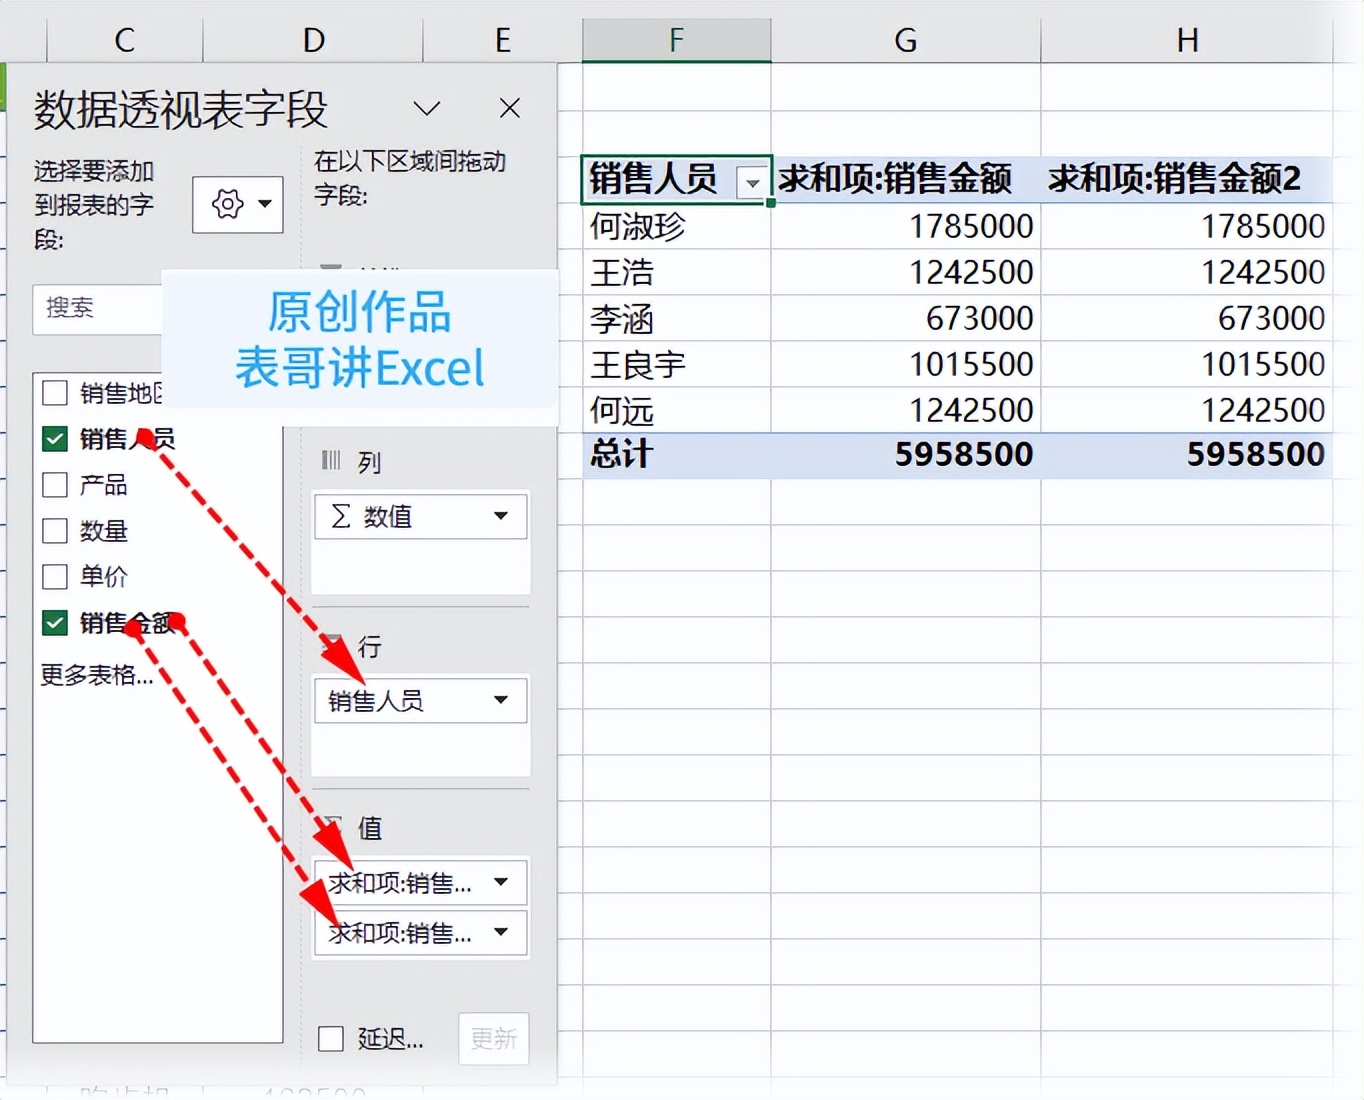Click the 更新 button
Image resolution: width=1364 pixels, height=1100 pixels.
(x=494, y=1038)
